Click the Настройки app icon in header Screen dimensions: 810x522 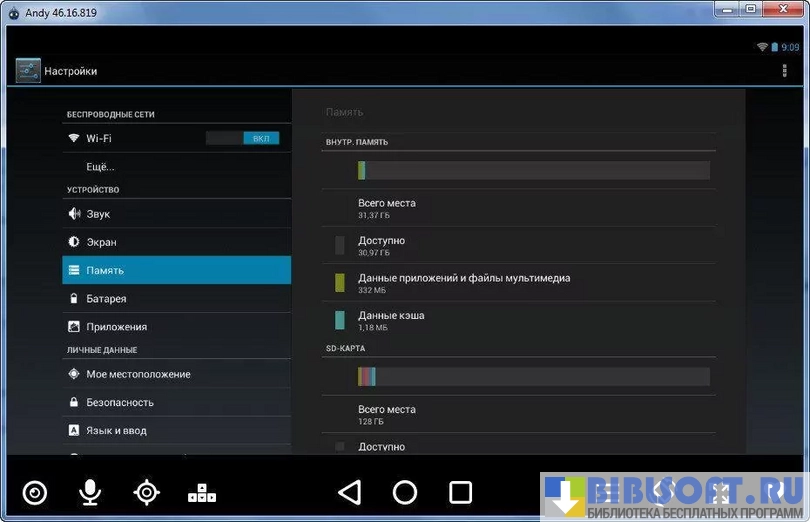click(x=28, y=71)
